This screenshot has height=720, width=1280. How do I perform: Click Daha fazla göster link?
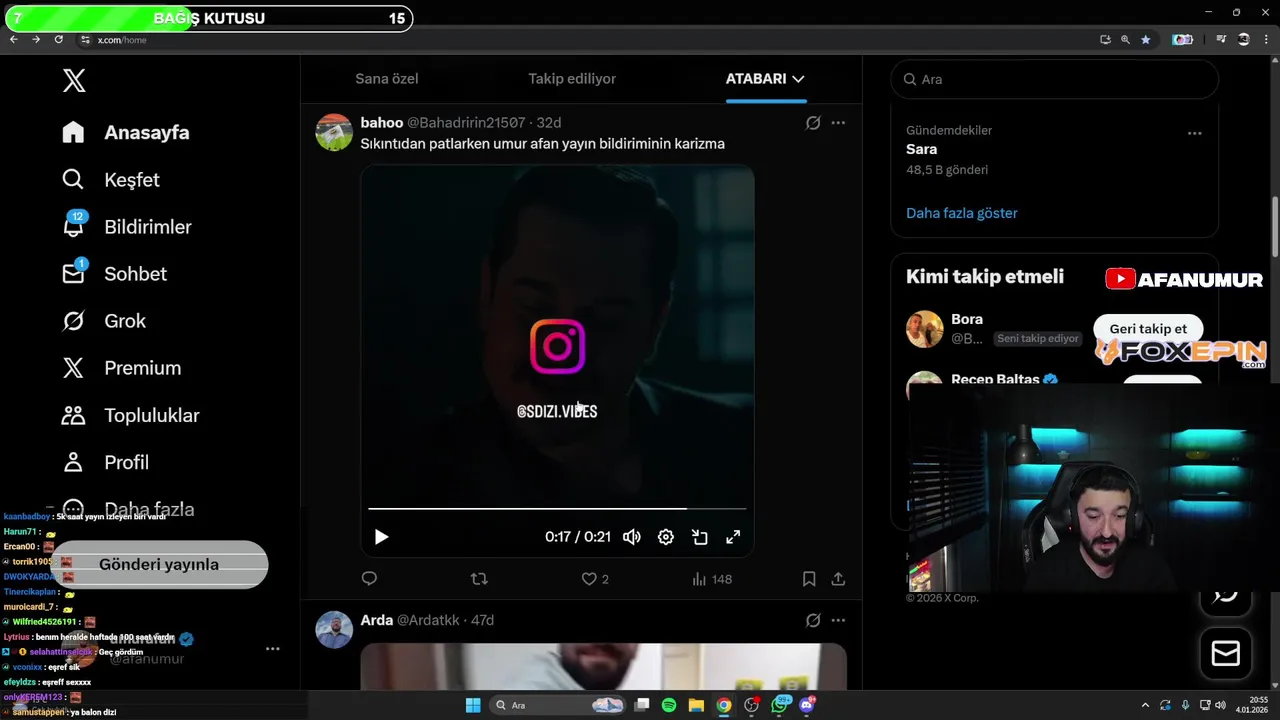tap(962, 213)
